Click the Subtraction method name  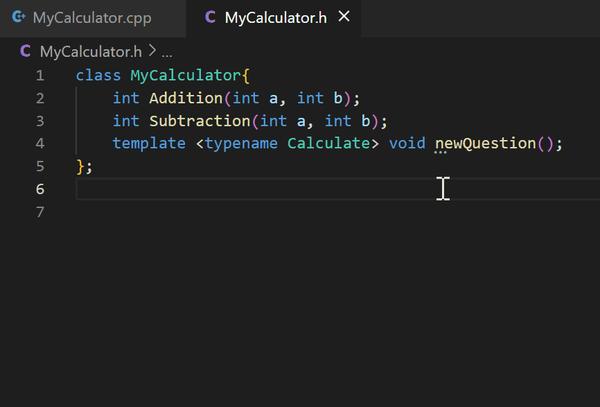pyautogui.click(x=199, y=121)
